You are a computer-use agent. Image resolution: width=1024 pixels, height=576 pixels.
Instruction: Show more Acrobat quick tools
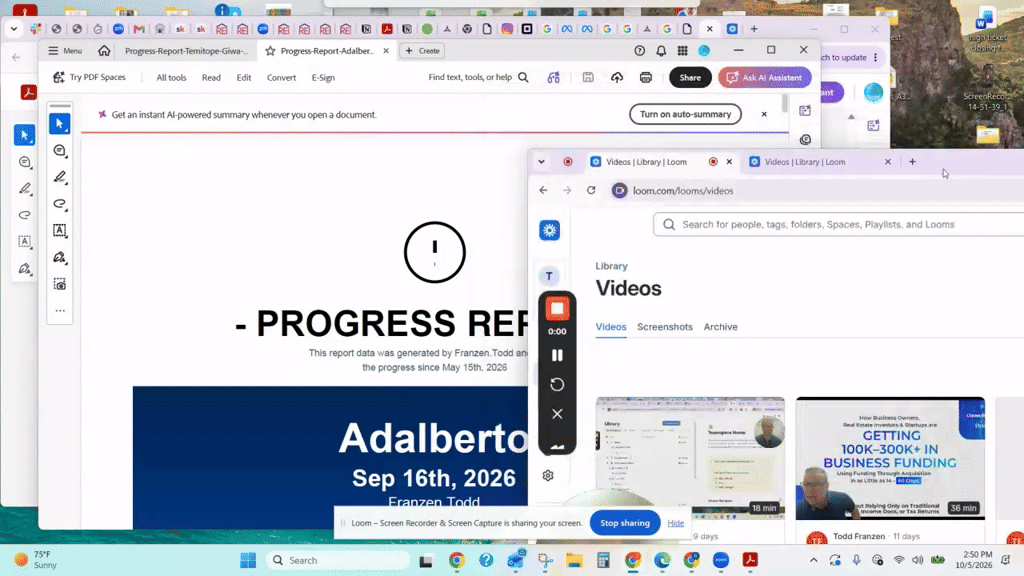tap(60, 311)
